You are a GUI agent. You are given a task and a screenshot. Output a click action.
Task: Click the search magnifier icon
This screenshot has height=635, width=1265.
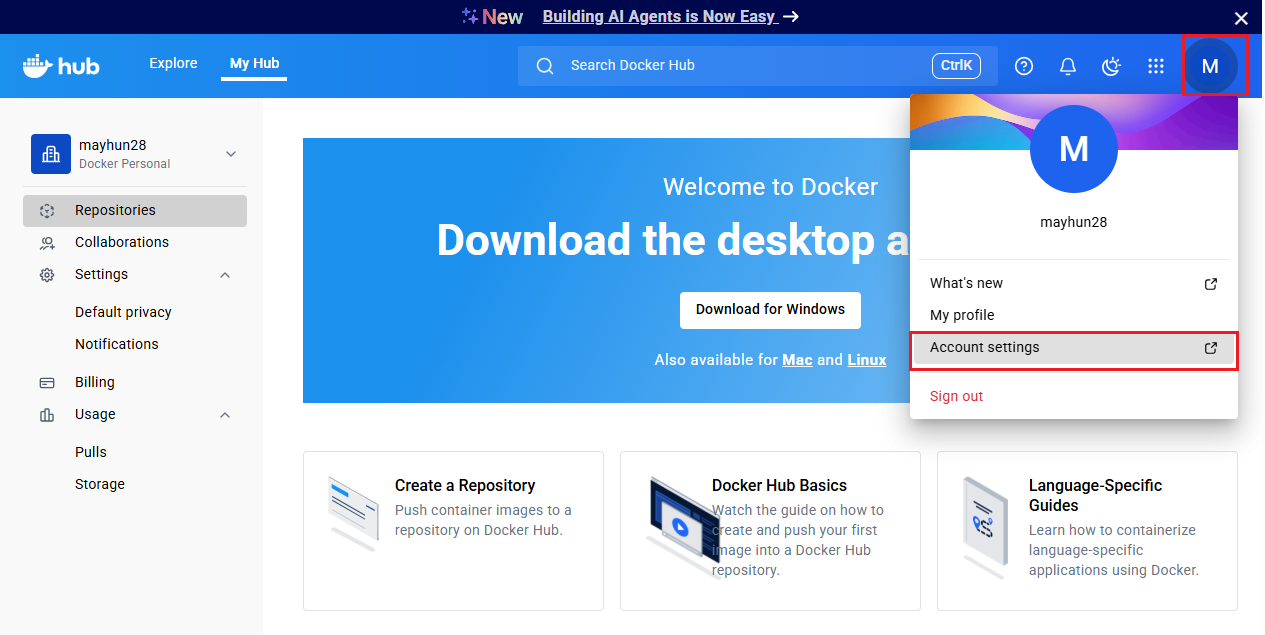pos(545,66)
